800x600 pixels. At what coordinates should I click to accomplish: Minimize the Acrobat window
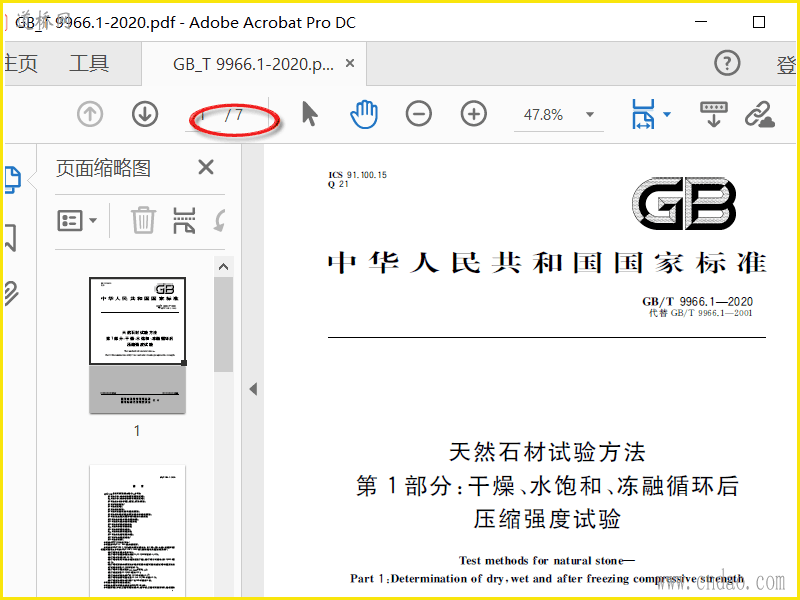701,22
